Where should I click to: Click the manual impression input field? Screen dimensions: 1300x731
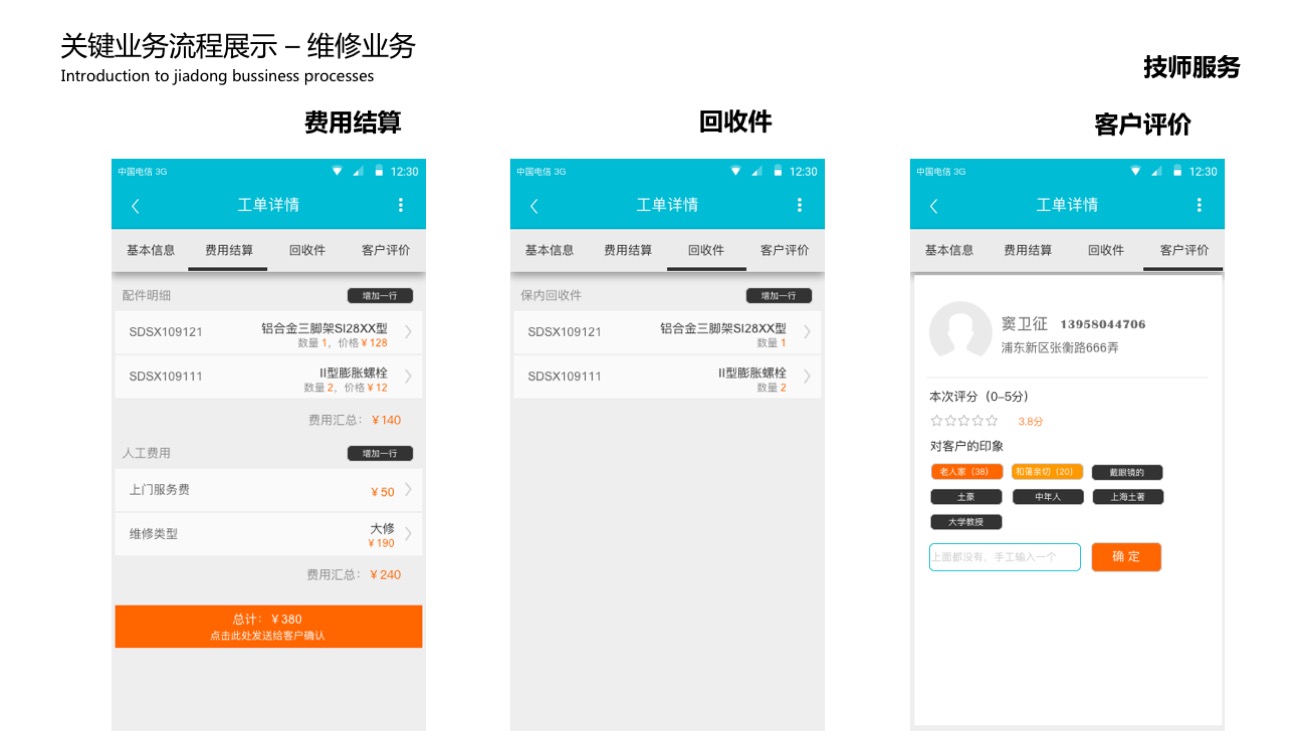point(1004,557)
